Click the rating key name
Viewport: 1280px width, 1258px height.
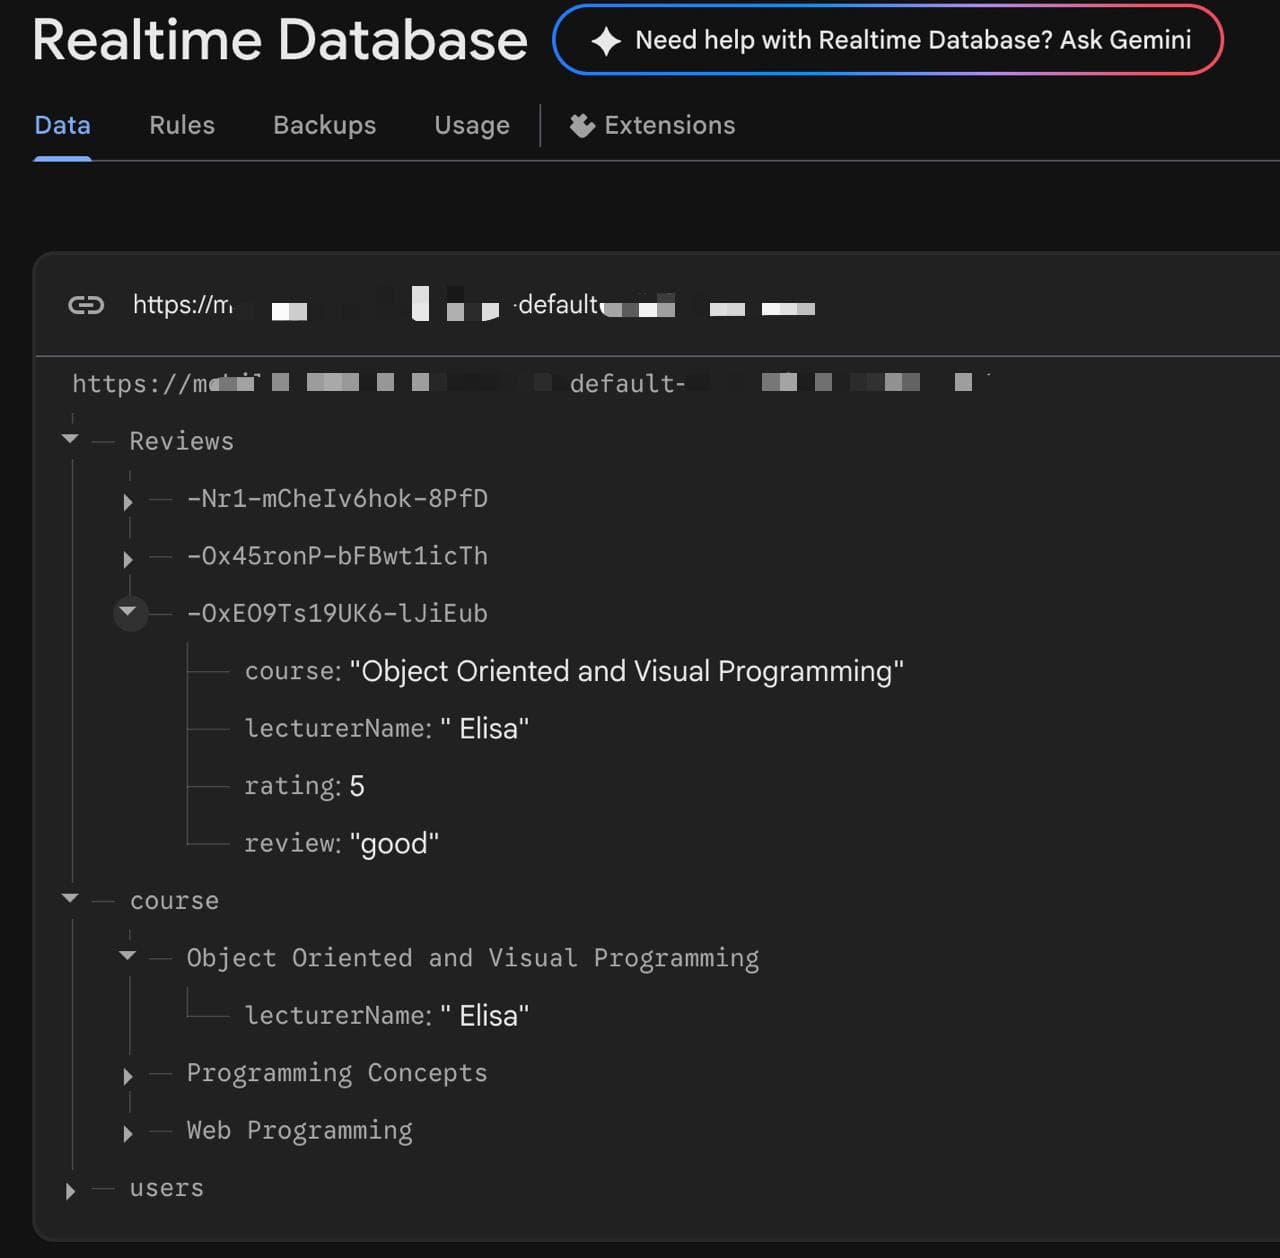point(292,786)
